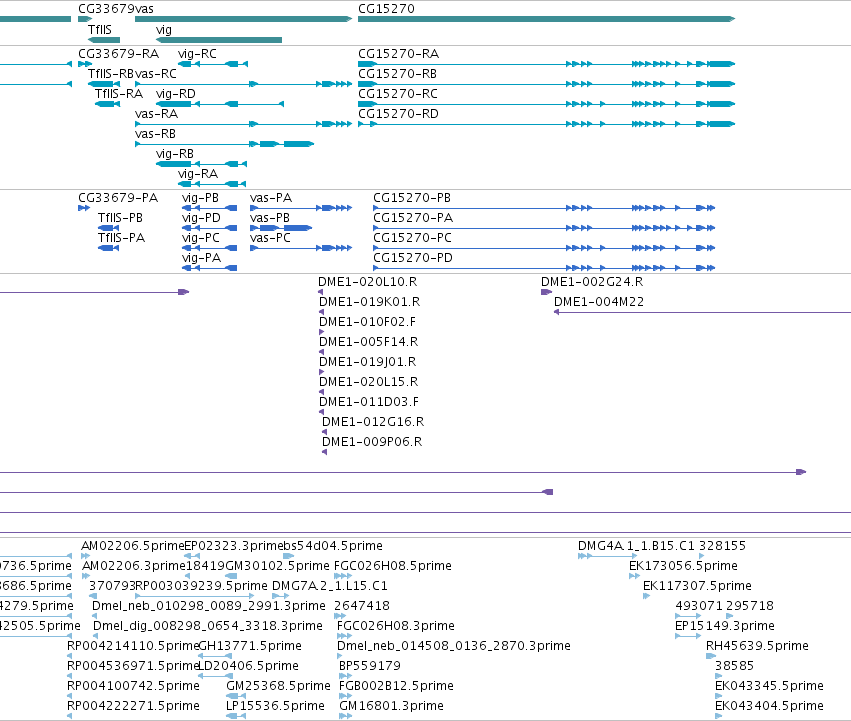Select the vas-RA transcript label
The width and height of the screenshot is (851, 721).
156,114
